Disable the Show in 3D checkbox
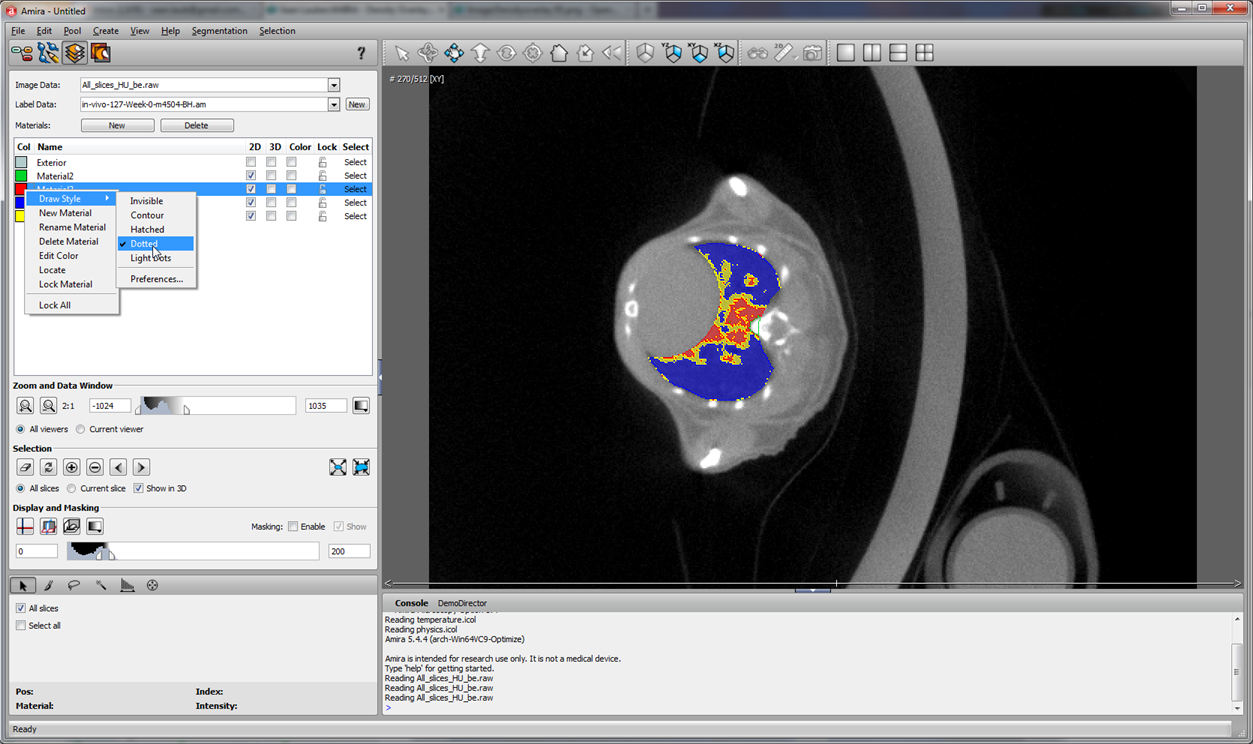The image size is (1253, 744). tap(138, 489)
